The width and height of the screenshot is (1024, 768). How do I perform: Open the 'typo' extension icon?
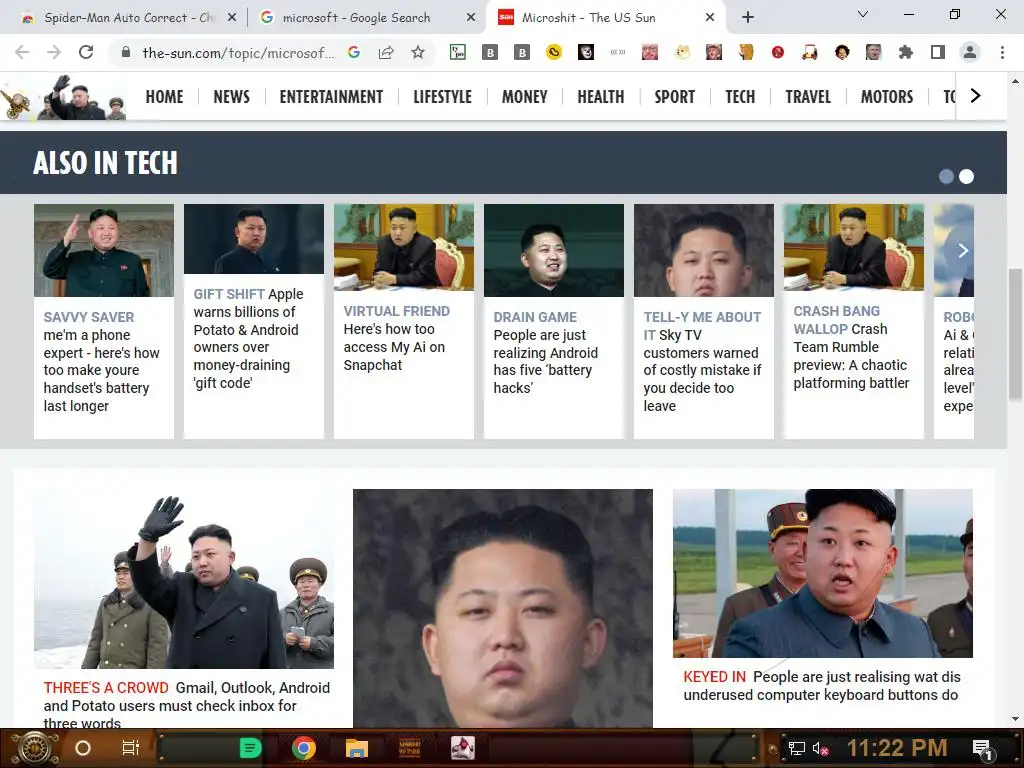[x=458, y=52]
